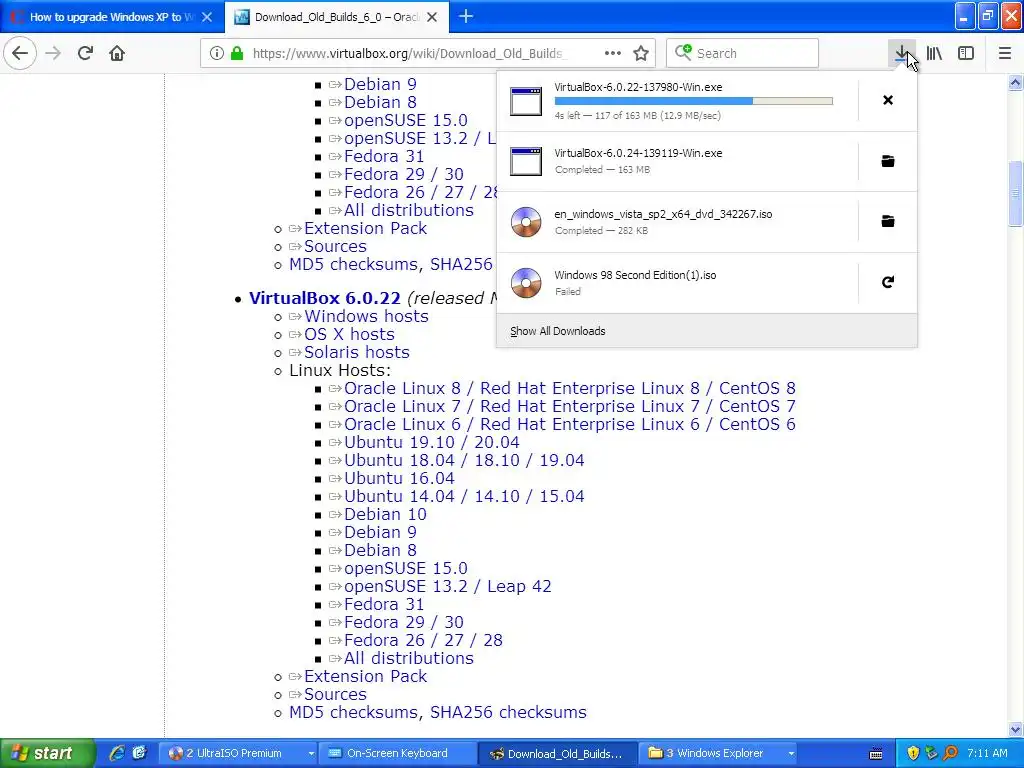Open the UltraISO Premium taskbar group
1024x768 pixels.
coord(238,753)
